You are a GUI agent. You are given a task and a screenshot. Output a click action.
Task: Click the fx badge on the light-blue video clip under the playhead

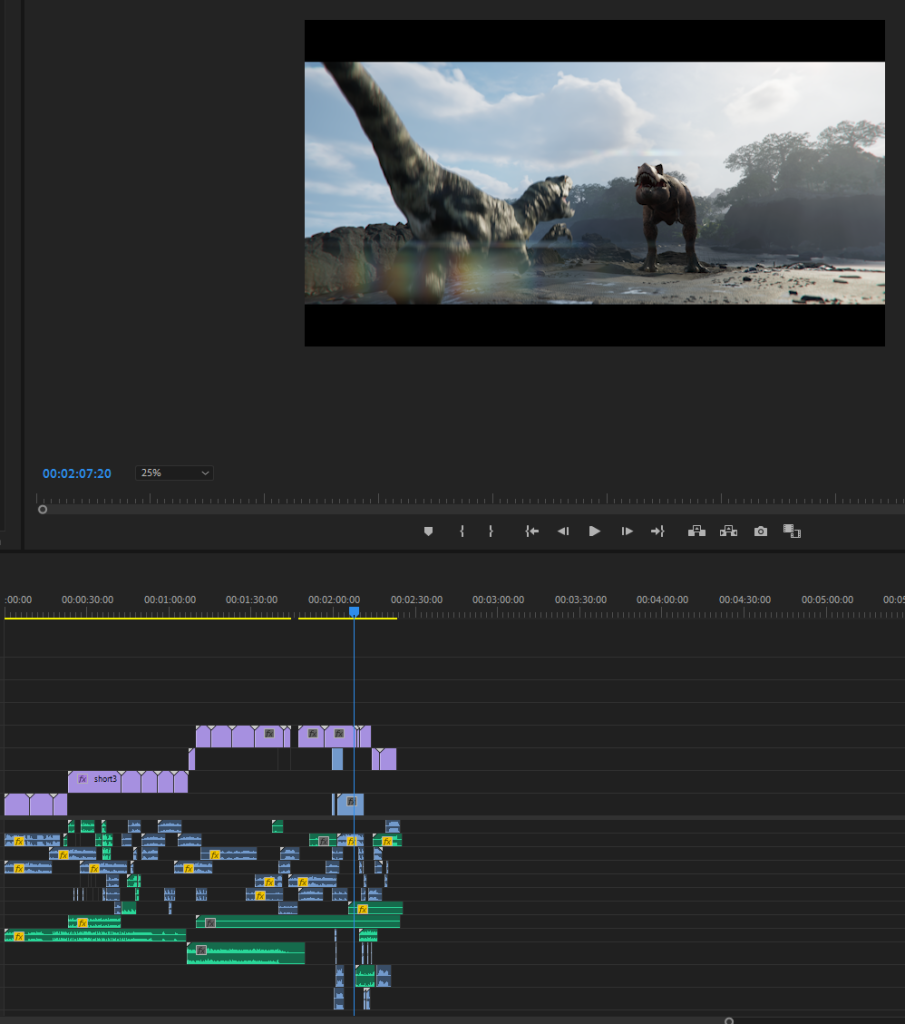(x=351, y=801)
